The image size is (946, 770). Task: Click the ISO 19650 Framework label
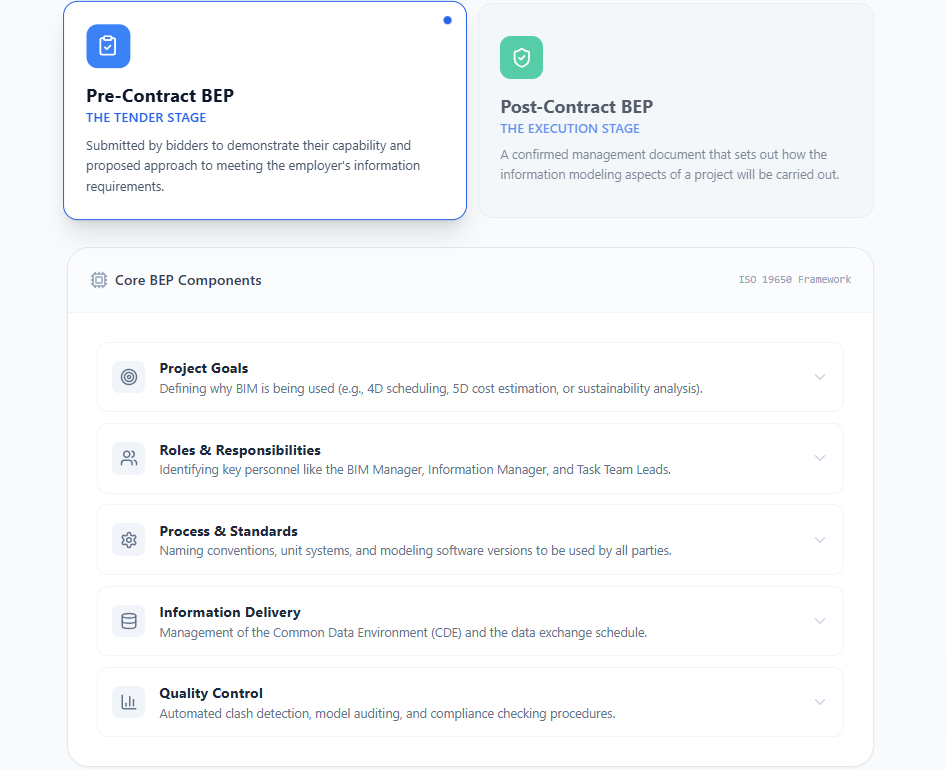(795, 280)
